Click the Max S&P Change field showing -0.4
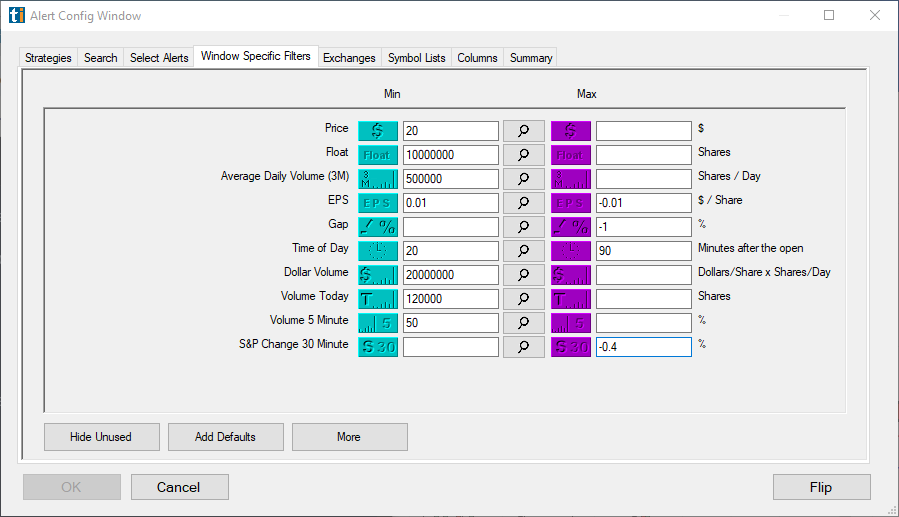Screen dimensions: 899x517 pyautogui.click(x=643, y=347)
